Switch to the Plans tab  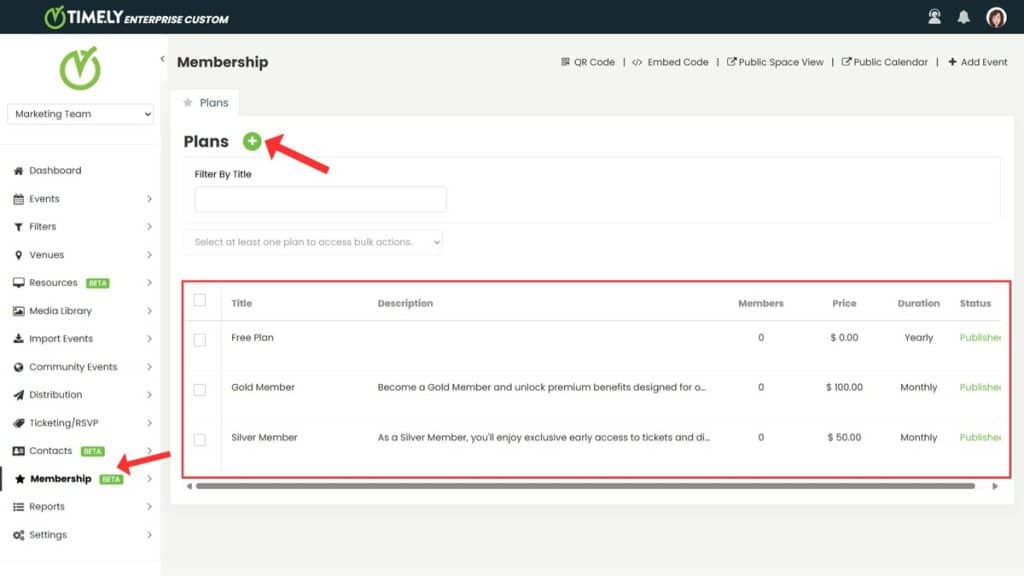206,102
